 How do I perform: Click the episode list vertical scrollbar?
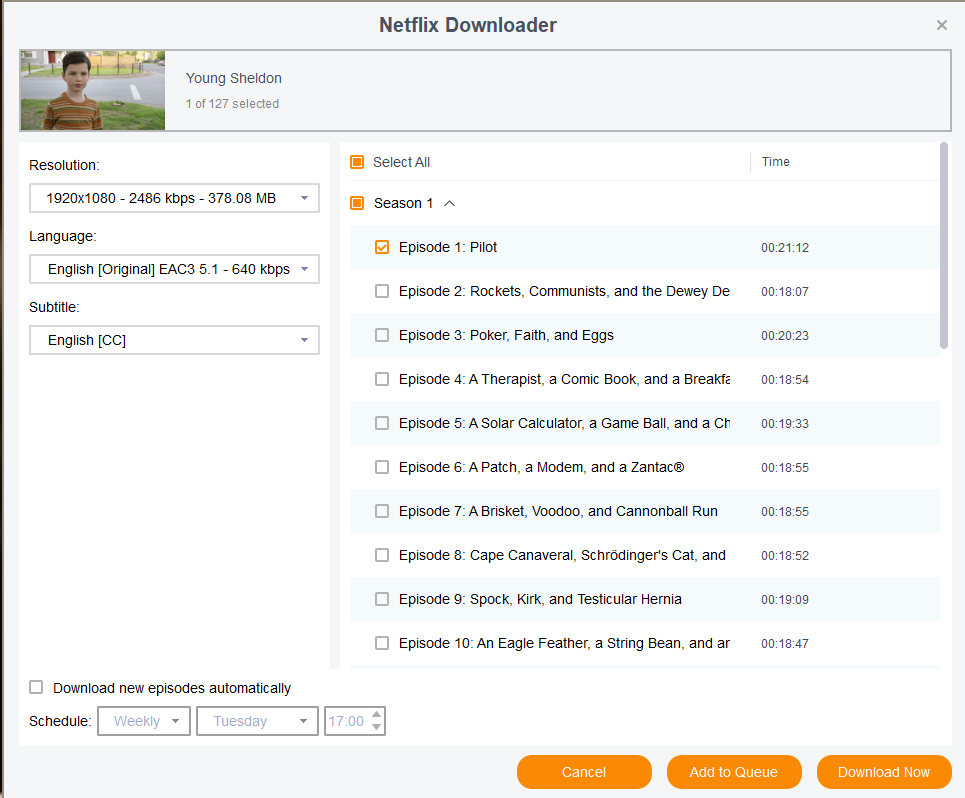944,246
